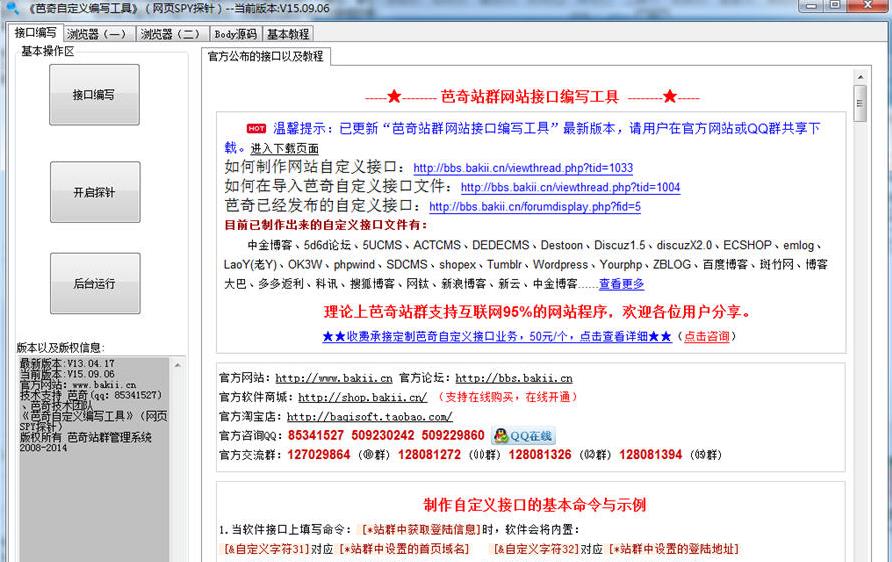Click the 查看更多 link
The height and width of the screenshot is (562, 892).
621,285
